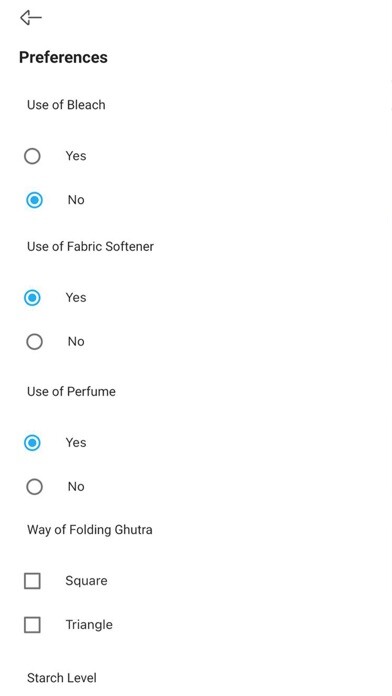
Task: Tap the Use of Bleach label
Action: click(x=66, y=105)
